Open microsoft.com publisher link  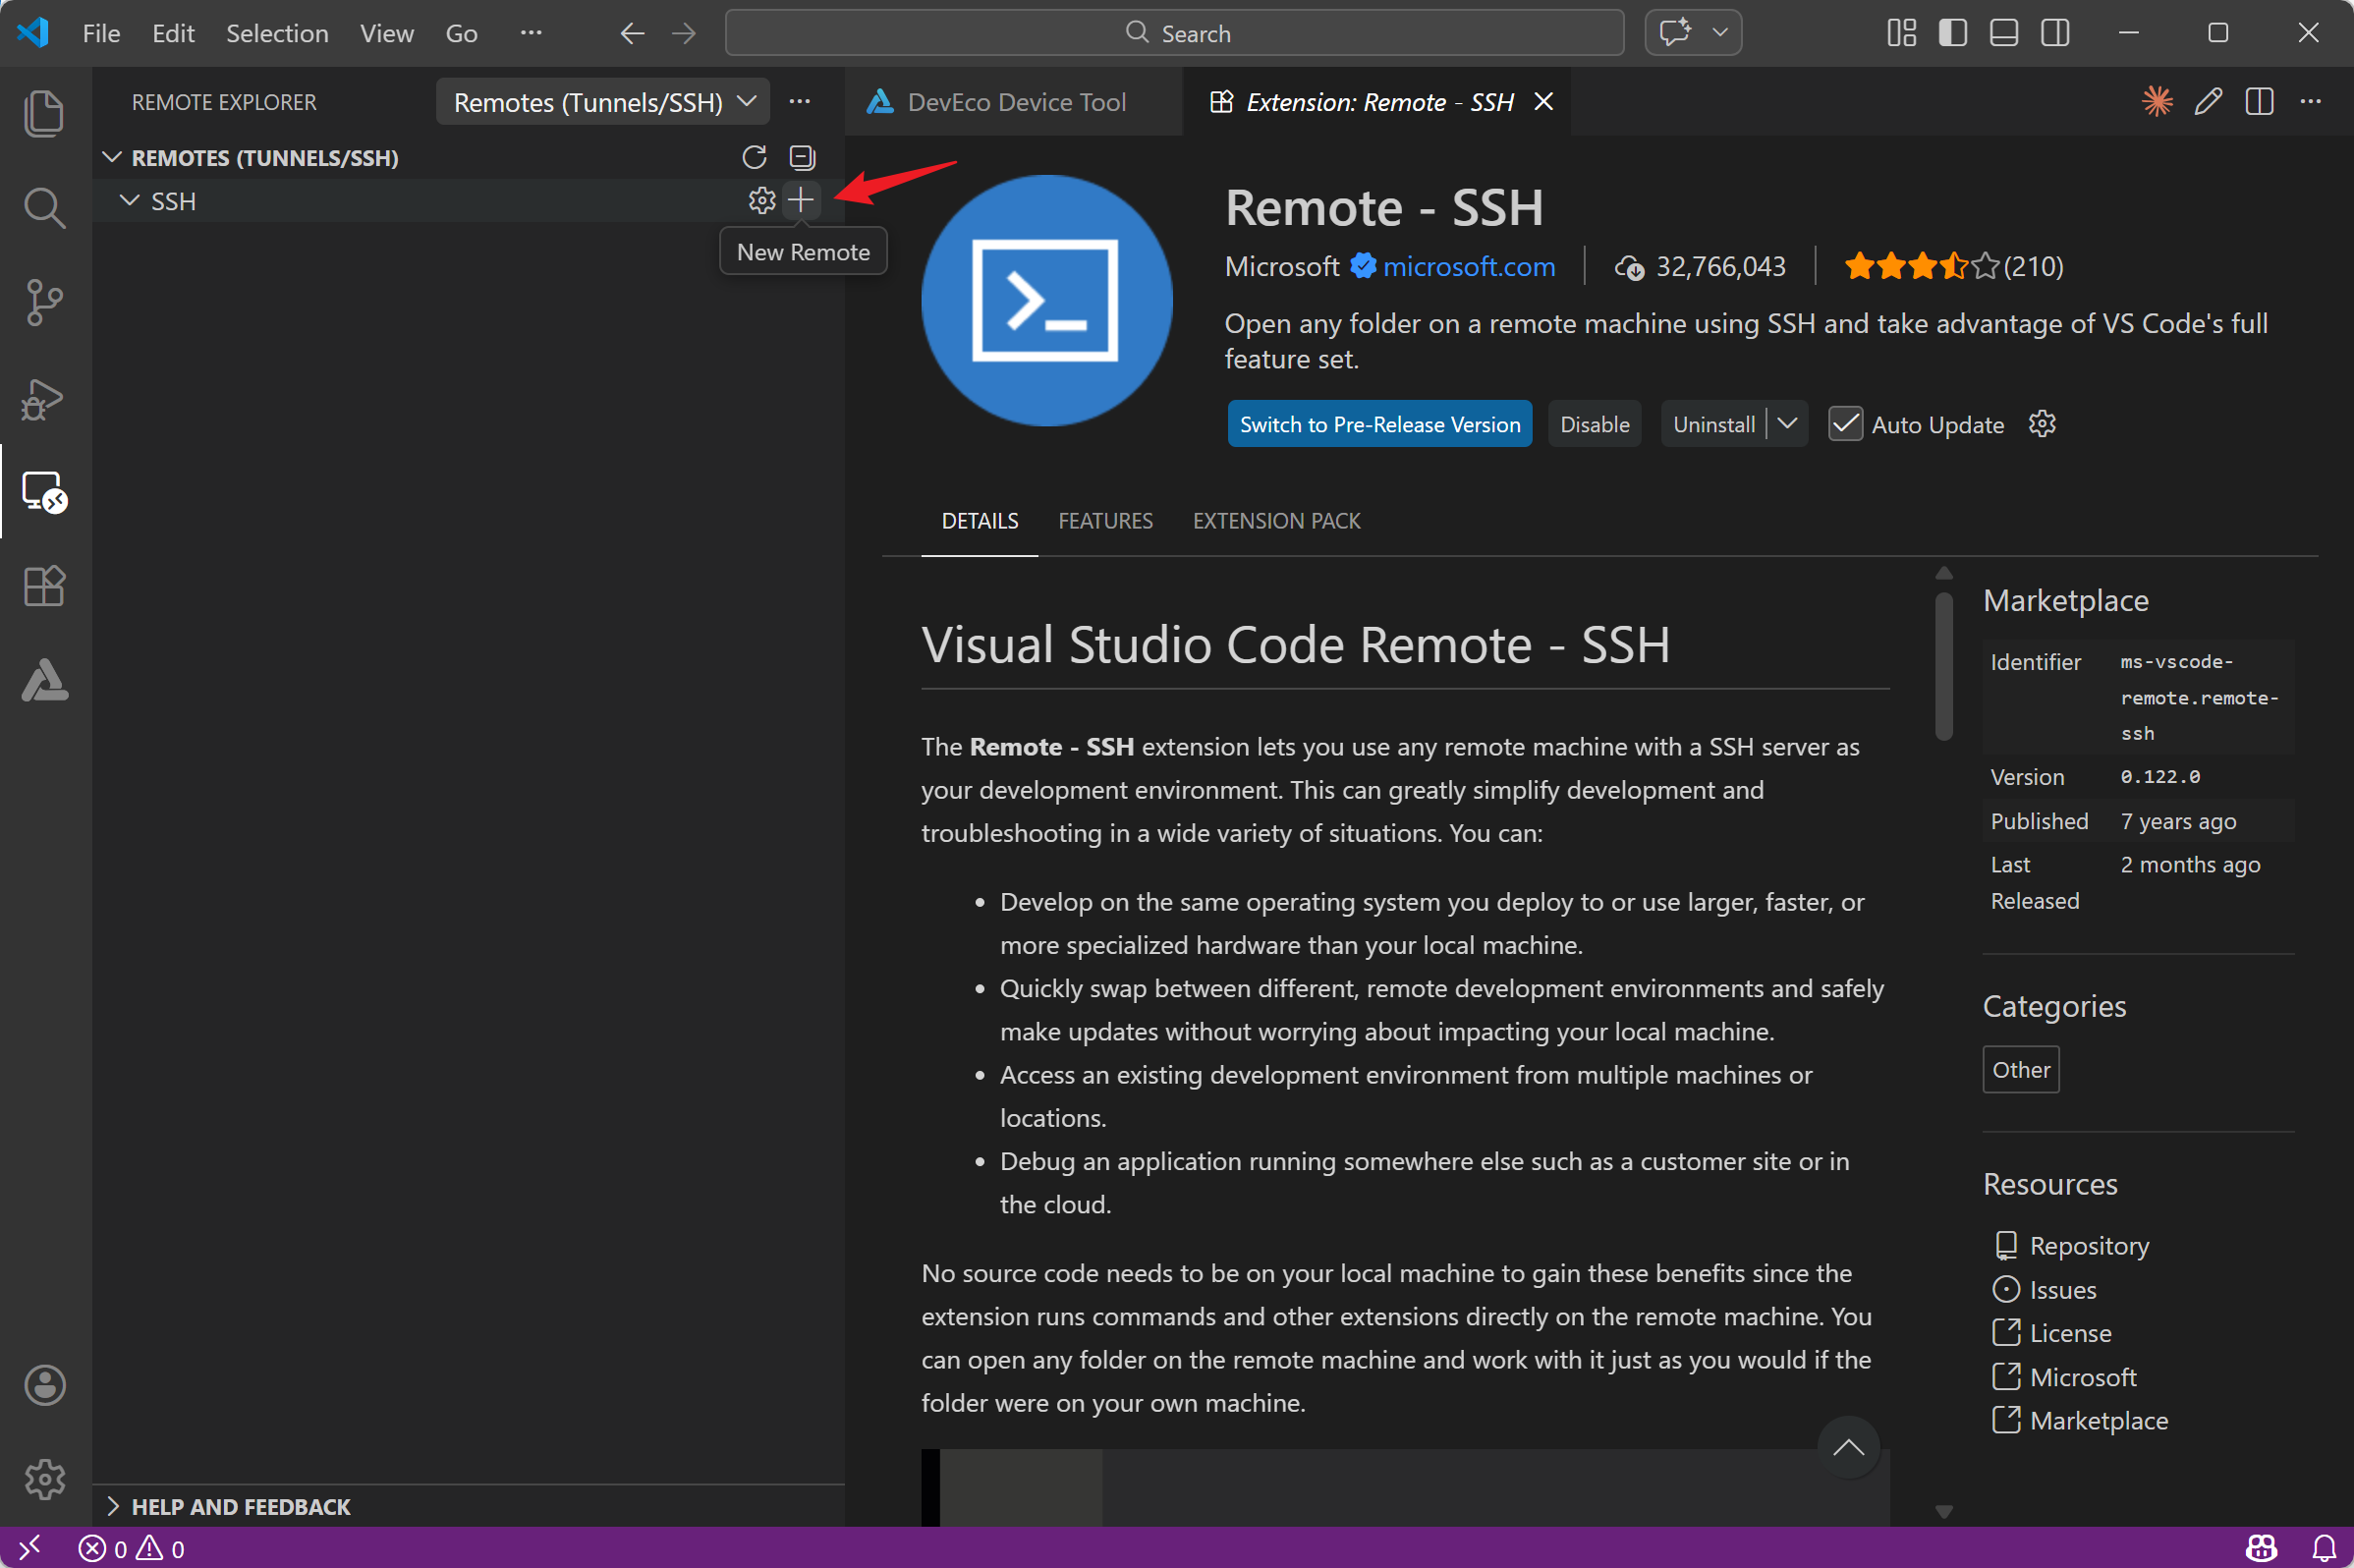click(x=1468, y=266)
